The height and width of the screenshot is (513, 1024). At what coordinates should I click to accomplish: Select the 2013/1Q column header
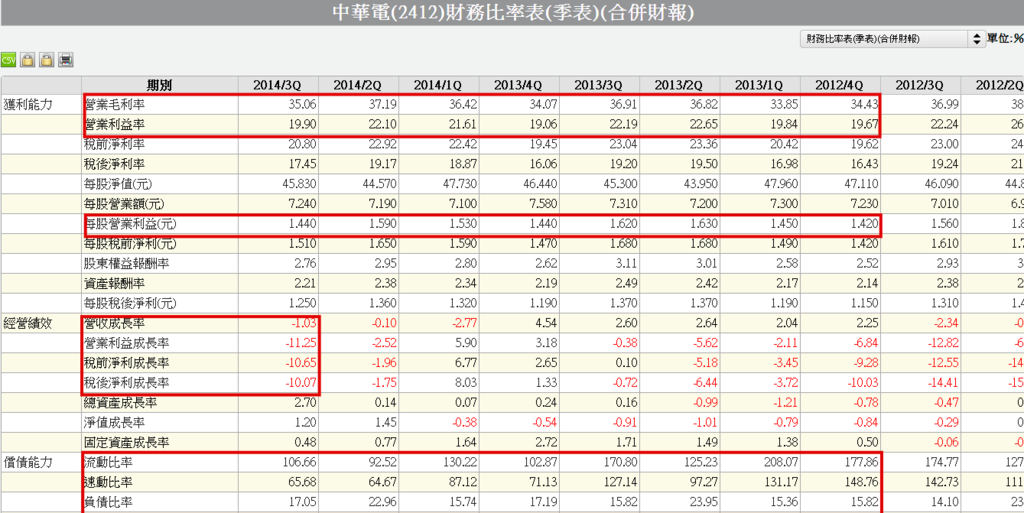tap(760, 85)
